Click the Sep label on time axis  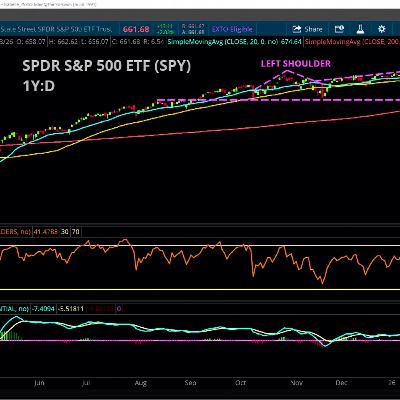point(191,383)
